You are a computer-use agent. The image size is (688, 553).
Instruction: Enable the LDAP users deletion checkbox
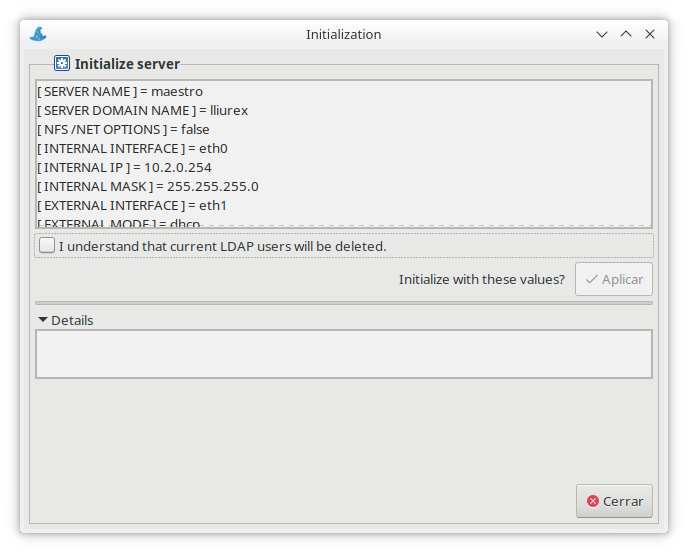(x=47, y=245)
